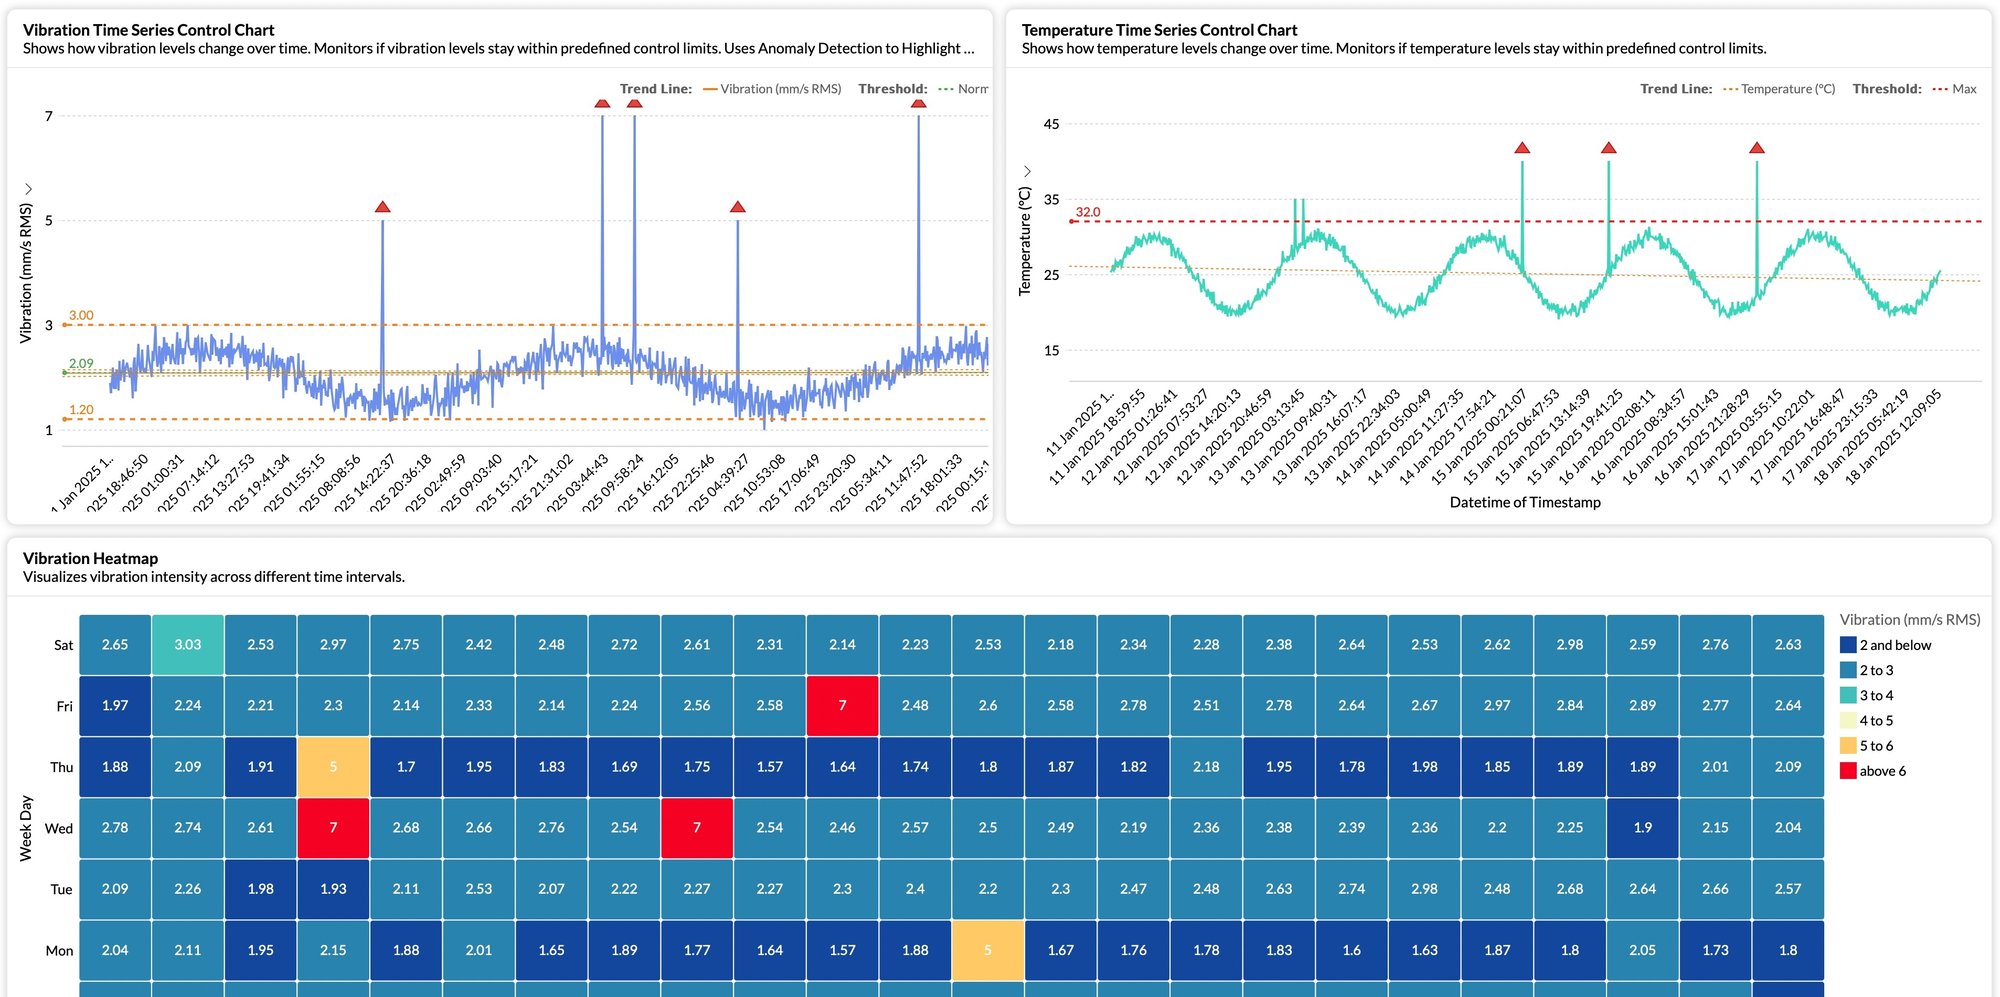Toggle the Vibration (mm/s RMS) trend line legend
The height and width of the screenshot is (997, 2000).
click(x=772, y=89)
